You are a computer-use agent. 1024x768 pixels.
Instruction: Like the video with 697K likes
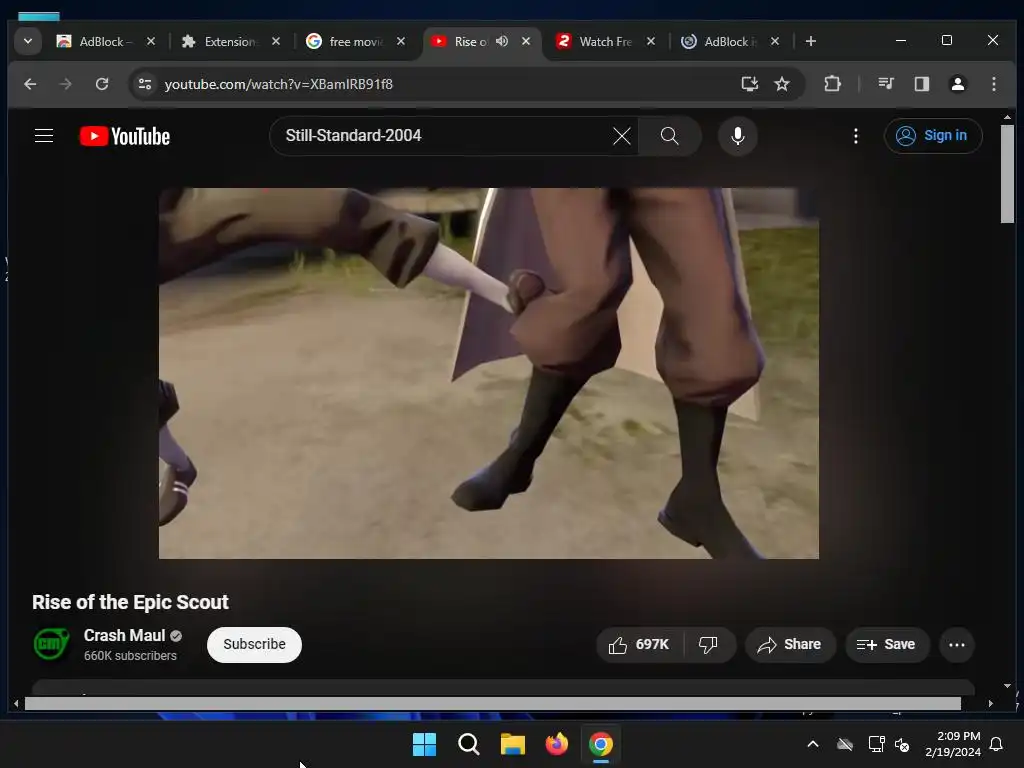[639, 645]
